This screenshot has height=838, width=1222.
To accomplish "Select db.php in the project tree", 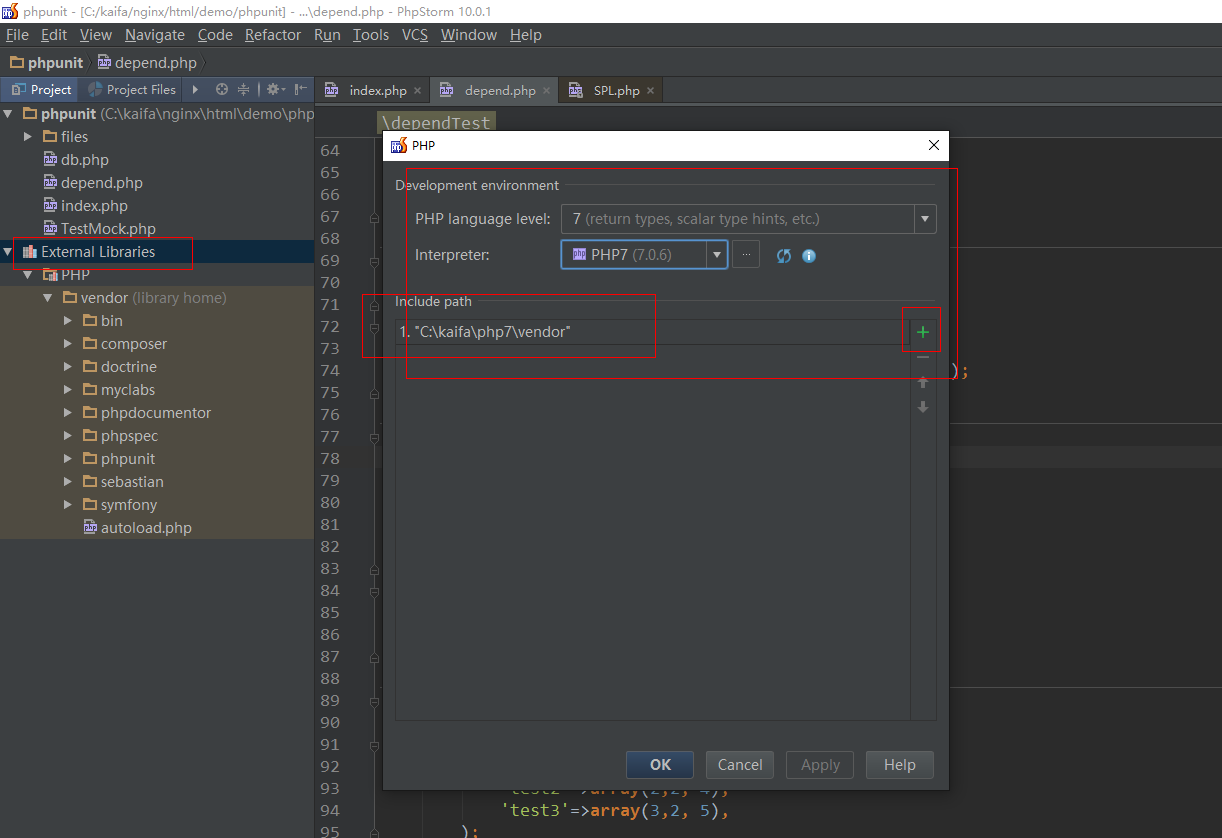I will tap(85, 160).
